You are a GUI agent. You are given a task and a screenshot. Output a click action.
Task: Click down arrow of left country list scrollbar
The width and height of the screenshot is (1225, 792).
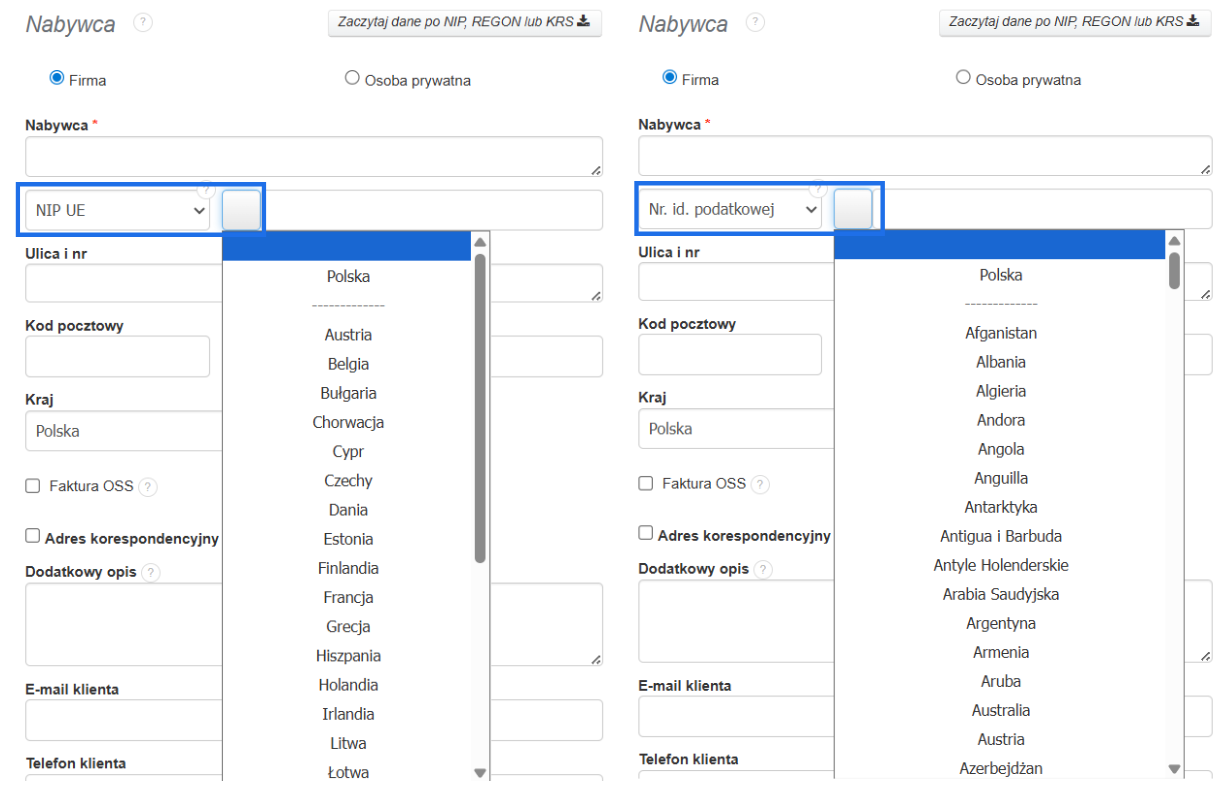coord(480,772)
